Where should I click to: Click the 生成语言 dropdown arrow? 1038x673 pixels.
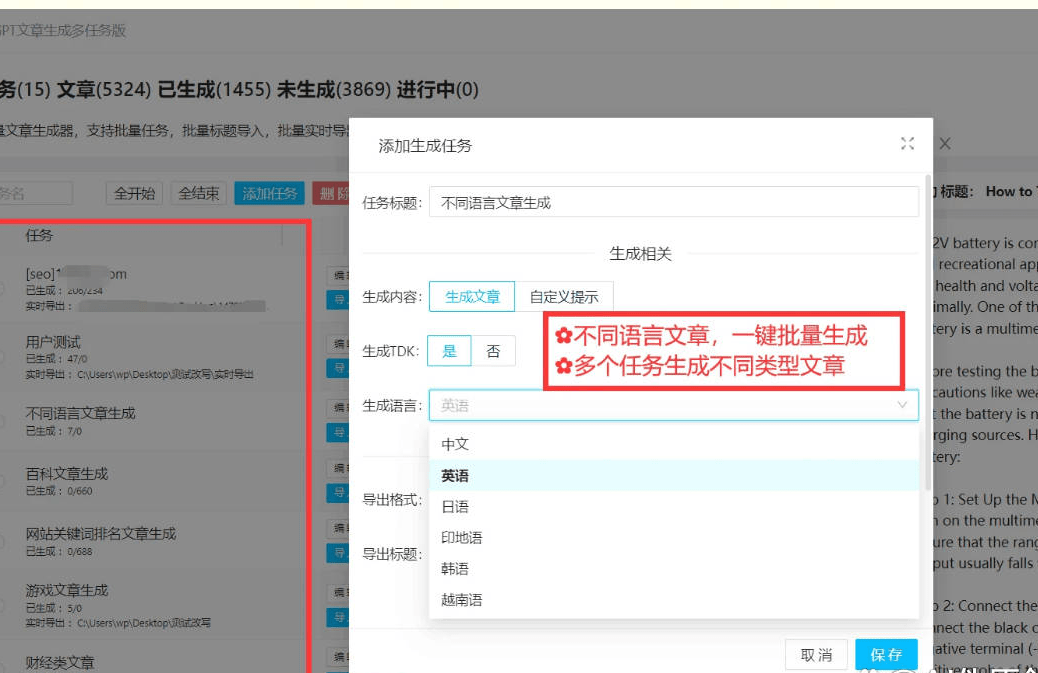(901, 405)
